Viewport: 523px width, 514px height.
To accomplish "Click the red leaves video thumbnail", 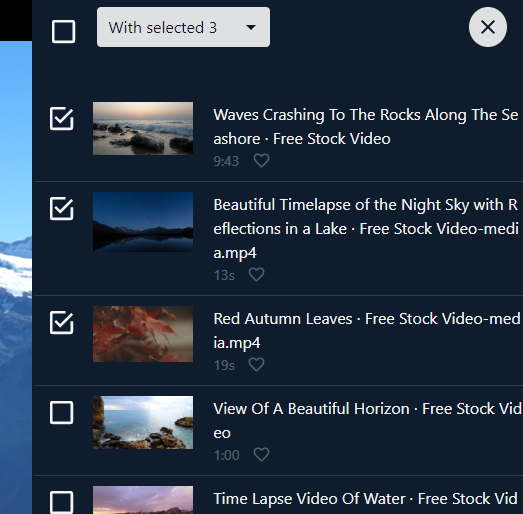I will coord(143,334).
